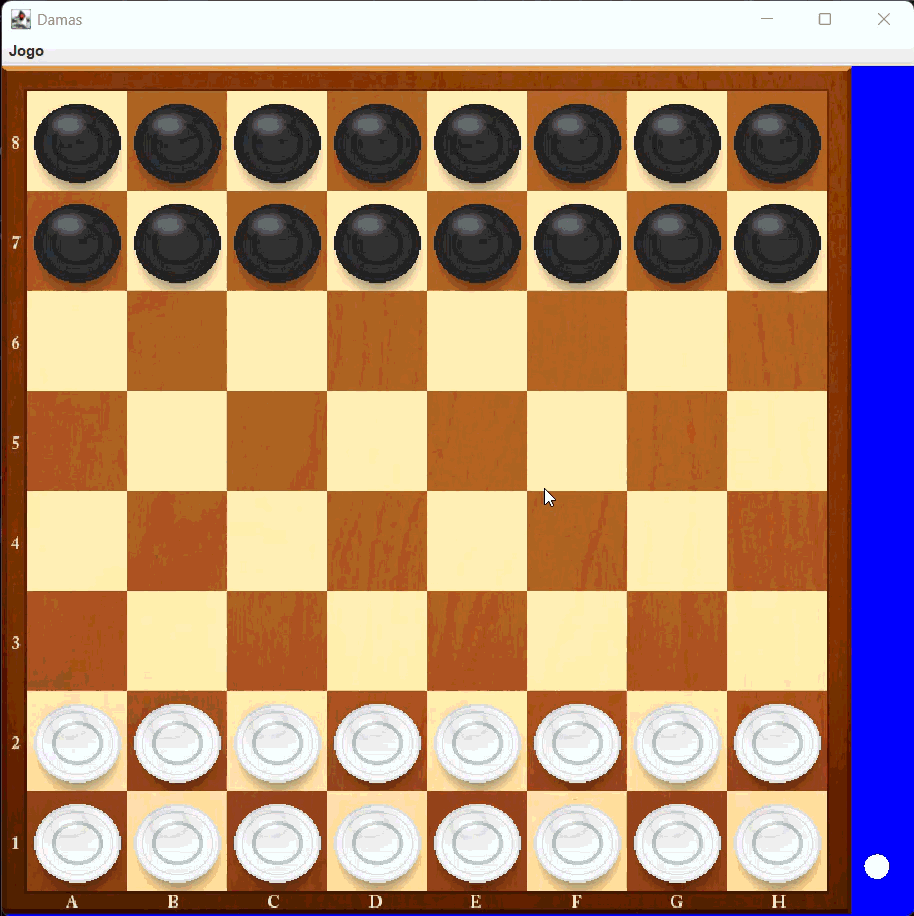Click the white piece on H2
The image size is (914, 916).
pyautogui.click(x=777, y=742)
